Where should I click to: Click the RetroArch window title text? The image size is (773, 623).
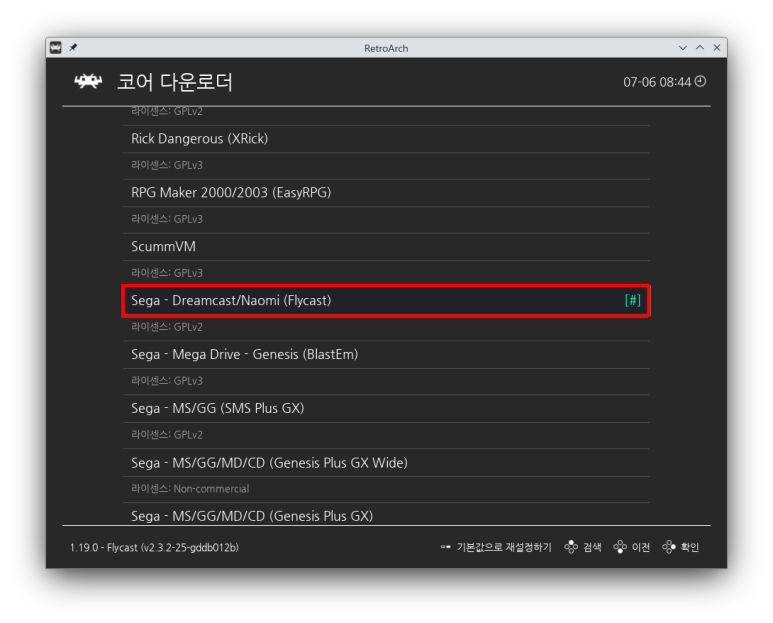pyautogui.click(x=386, y=48)
